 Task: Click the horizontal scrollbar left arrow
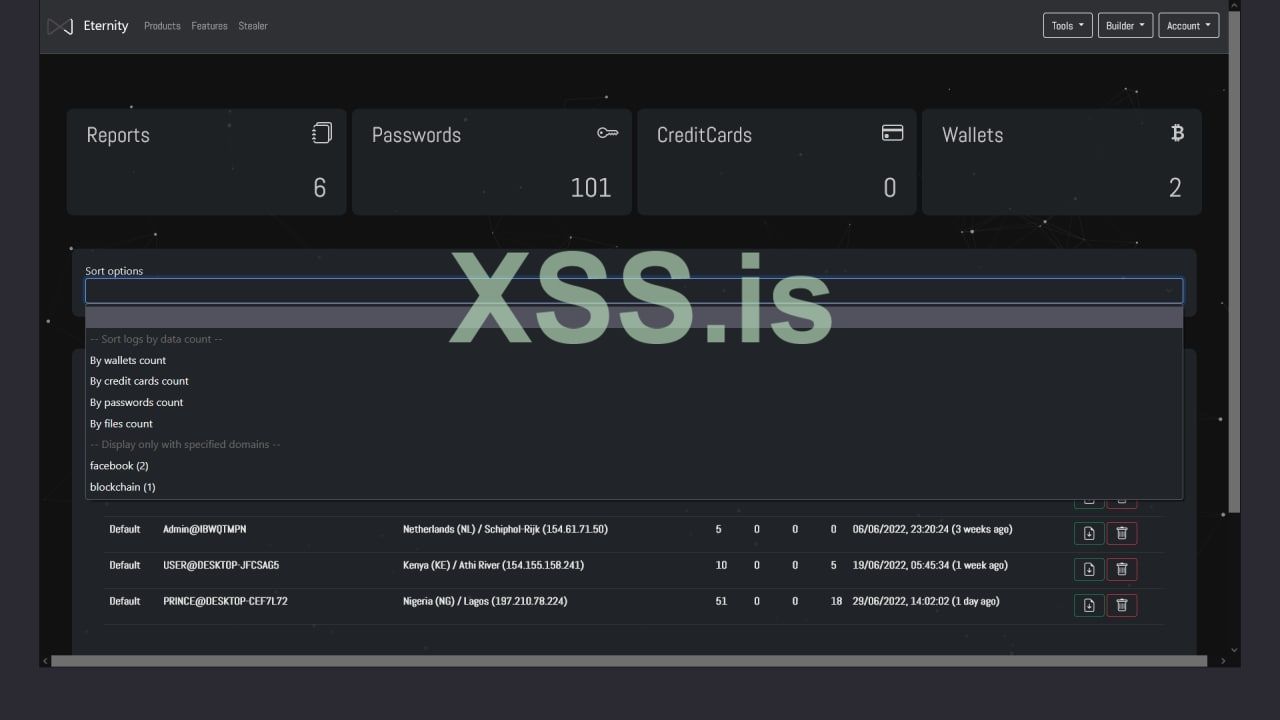[44, 661]
